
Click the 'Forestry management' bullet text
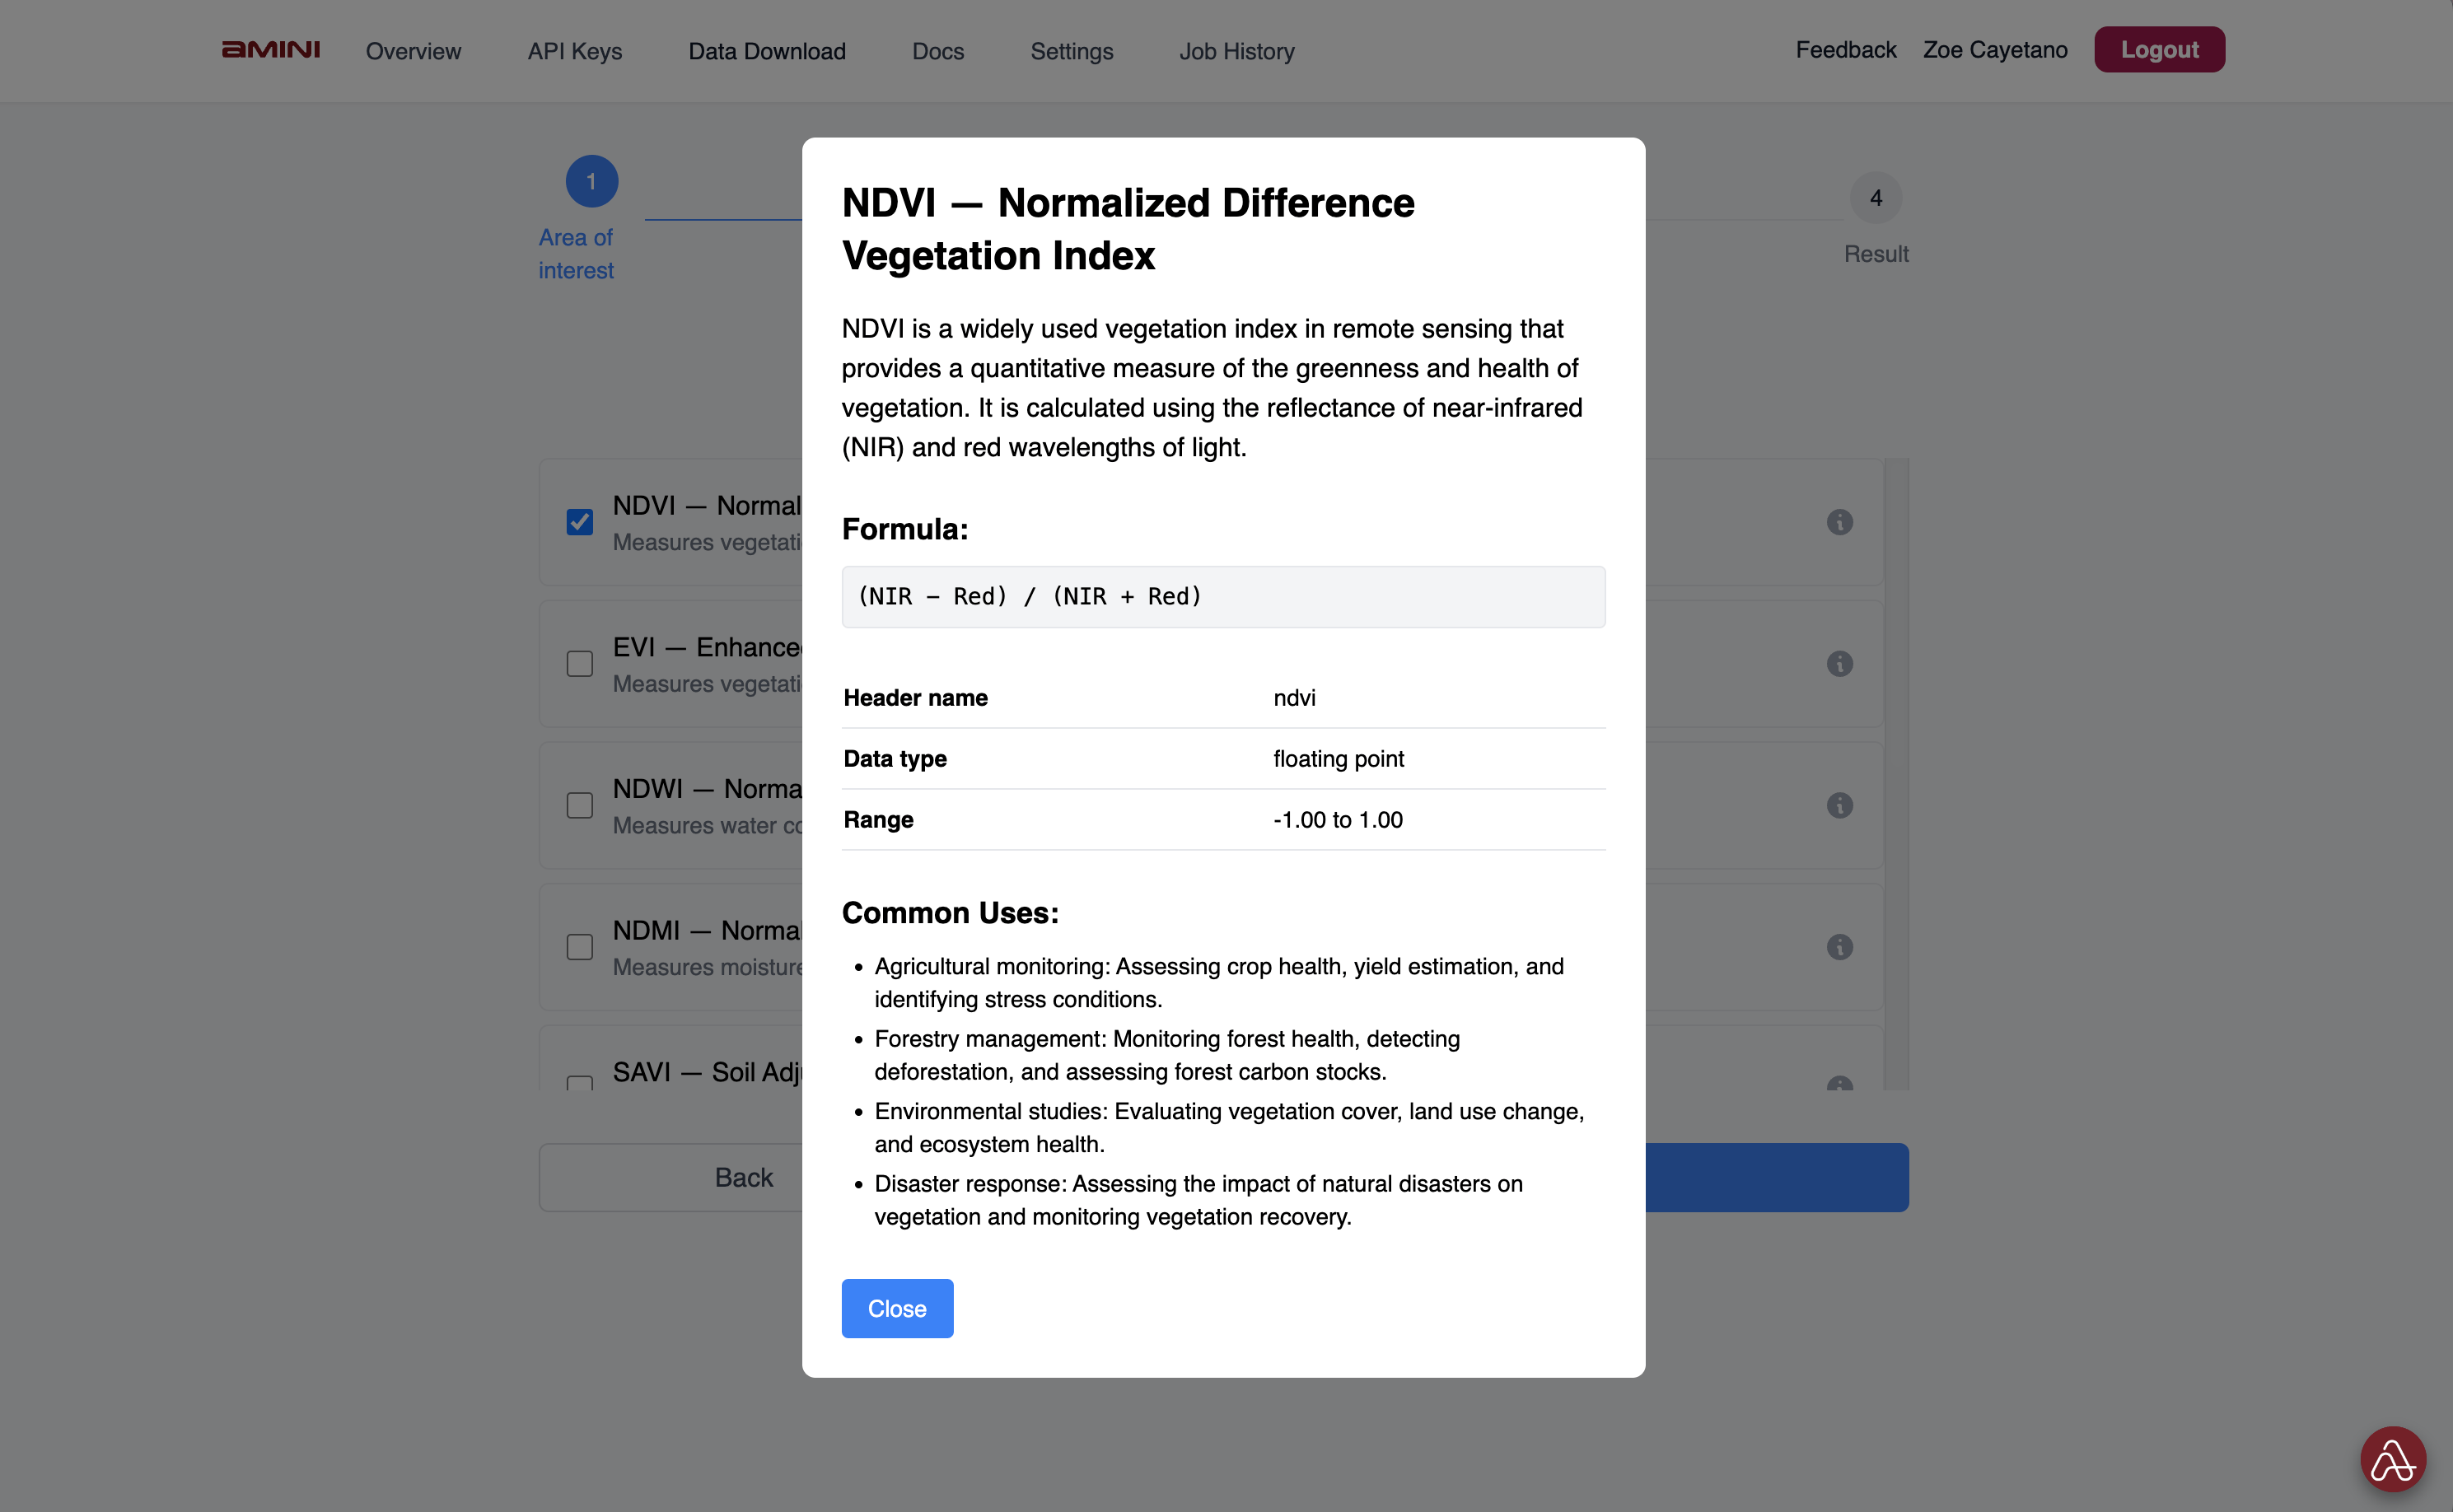(1167, 1055)
